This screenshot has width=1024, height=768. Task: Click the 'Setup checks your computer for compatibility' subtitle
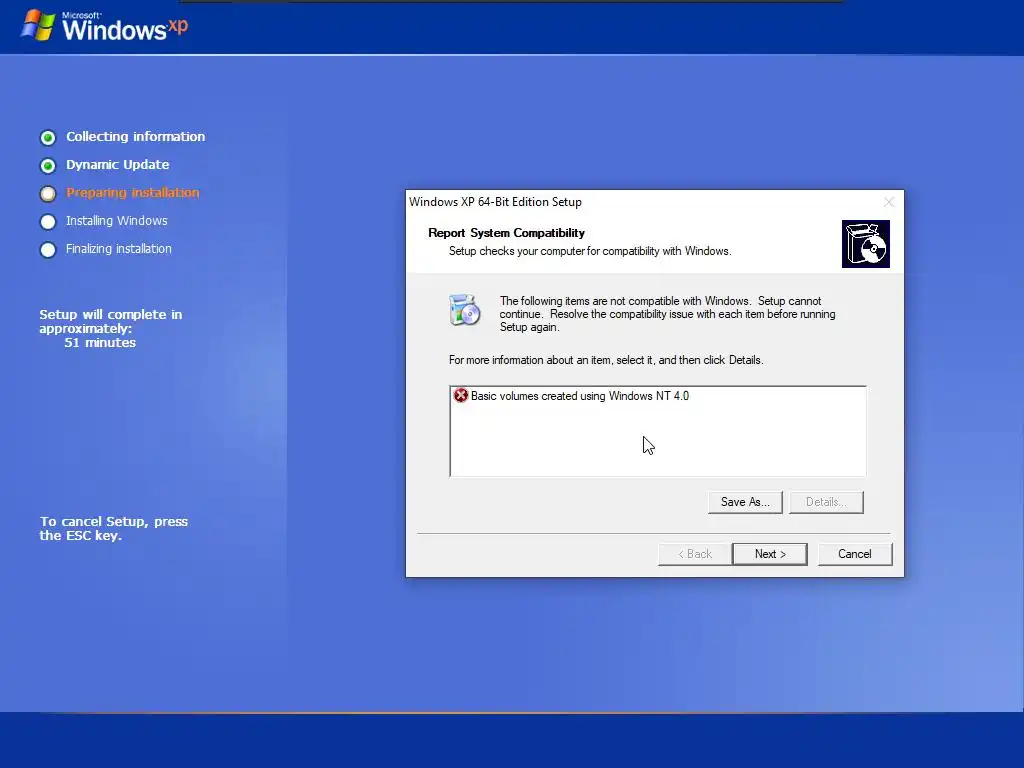point(590,251)
